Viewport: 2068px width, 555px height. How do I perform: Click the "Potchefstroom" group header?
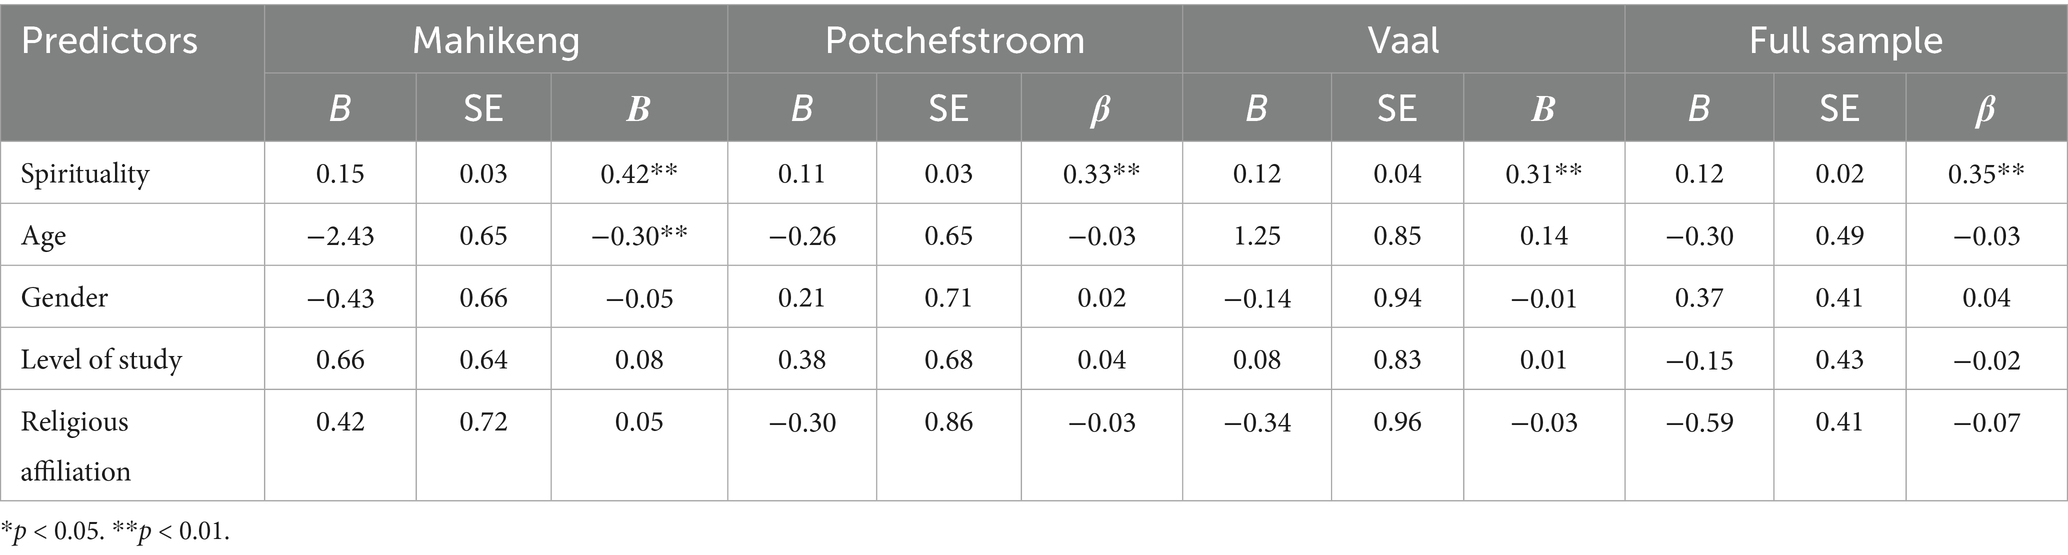954,41
